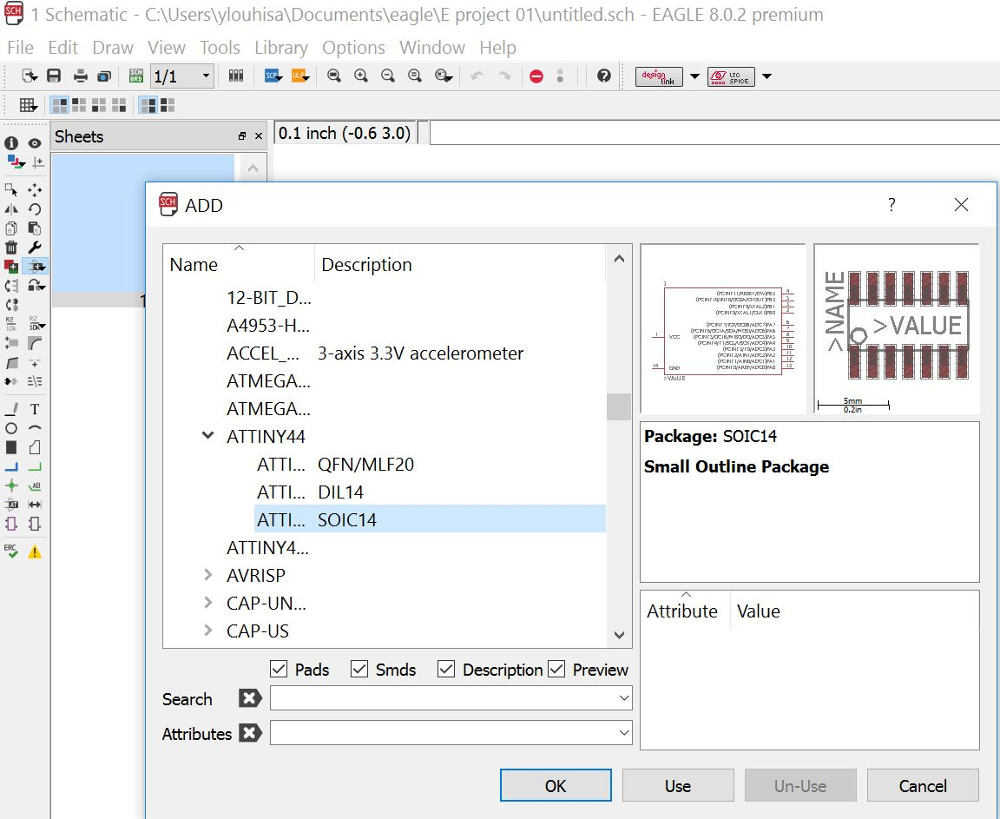Click the OK button
The height and width of the screenshot is (819, 1000).
(555, 785)
